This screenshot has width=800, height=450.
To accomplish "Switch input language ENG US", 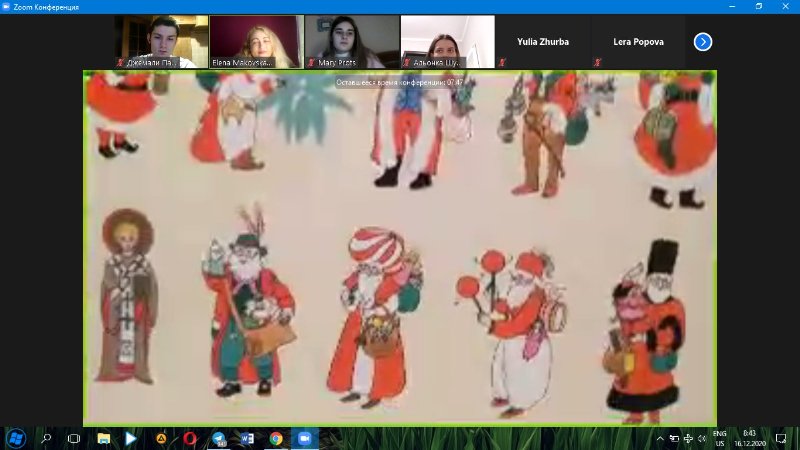I will click(720, 438).
